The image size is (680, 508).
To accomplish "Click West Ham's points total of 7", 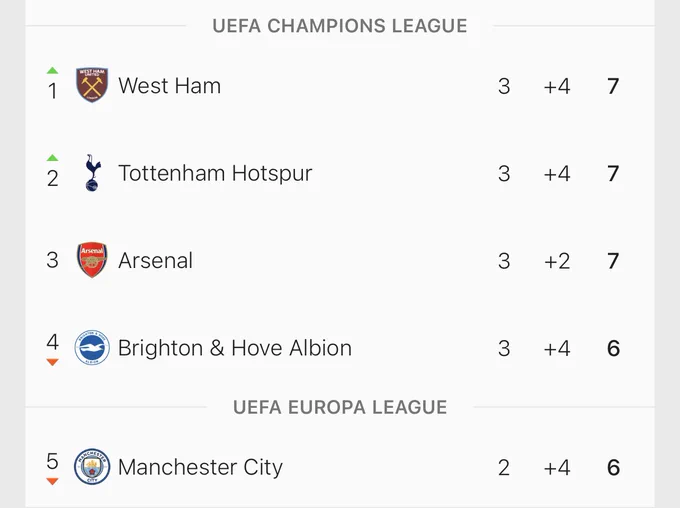I will point(613,86).
